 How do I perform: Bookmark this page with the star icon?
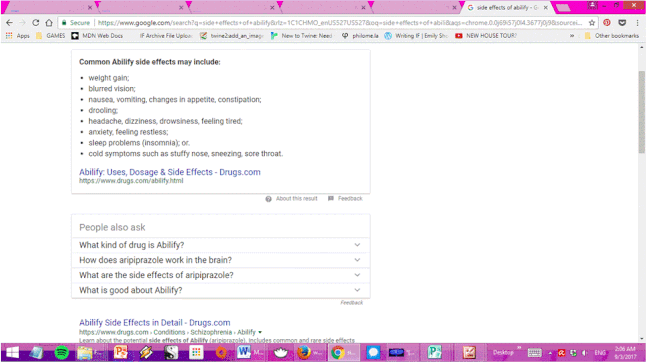click(592, 23)
